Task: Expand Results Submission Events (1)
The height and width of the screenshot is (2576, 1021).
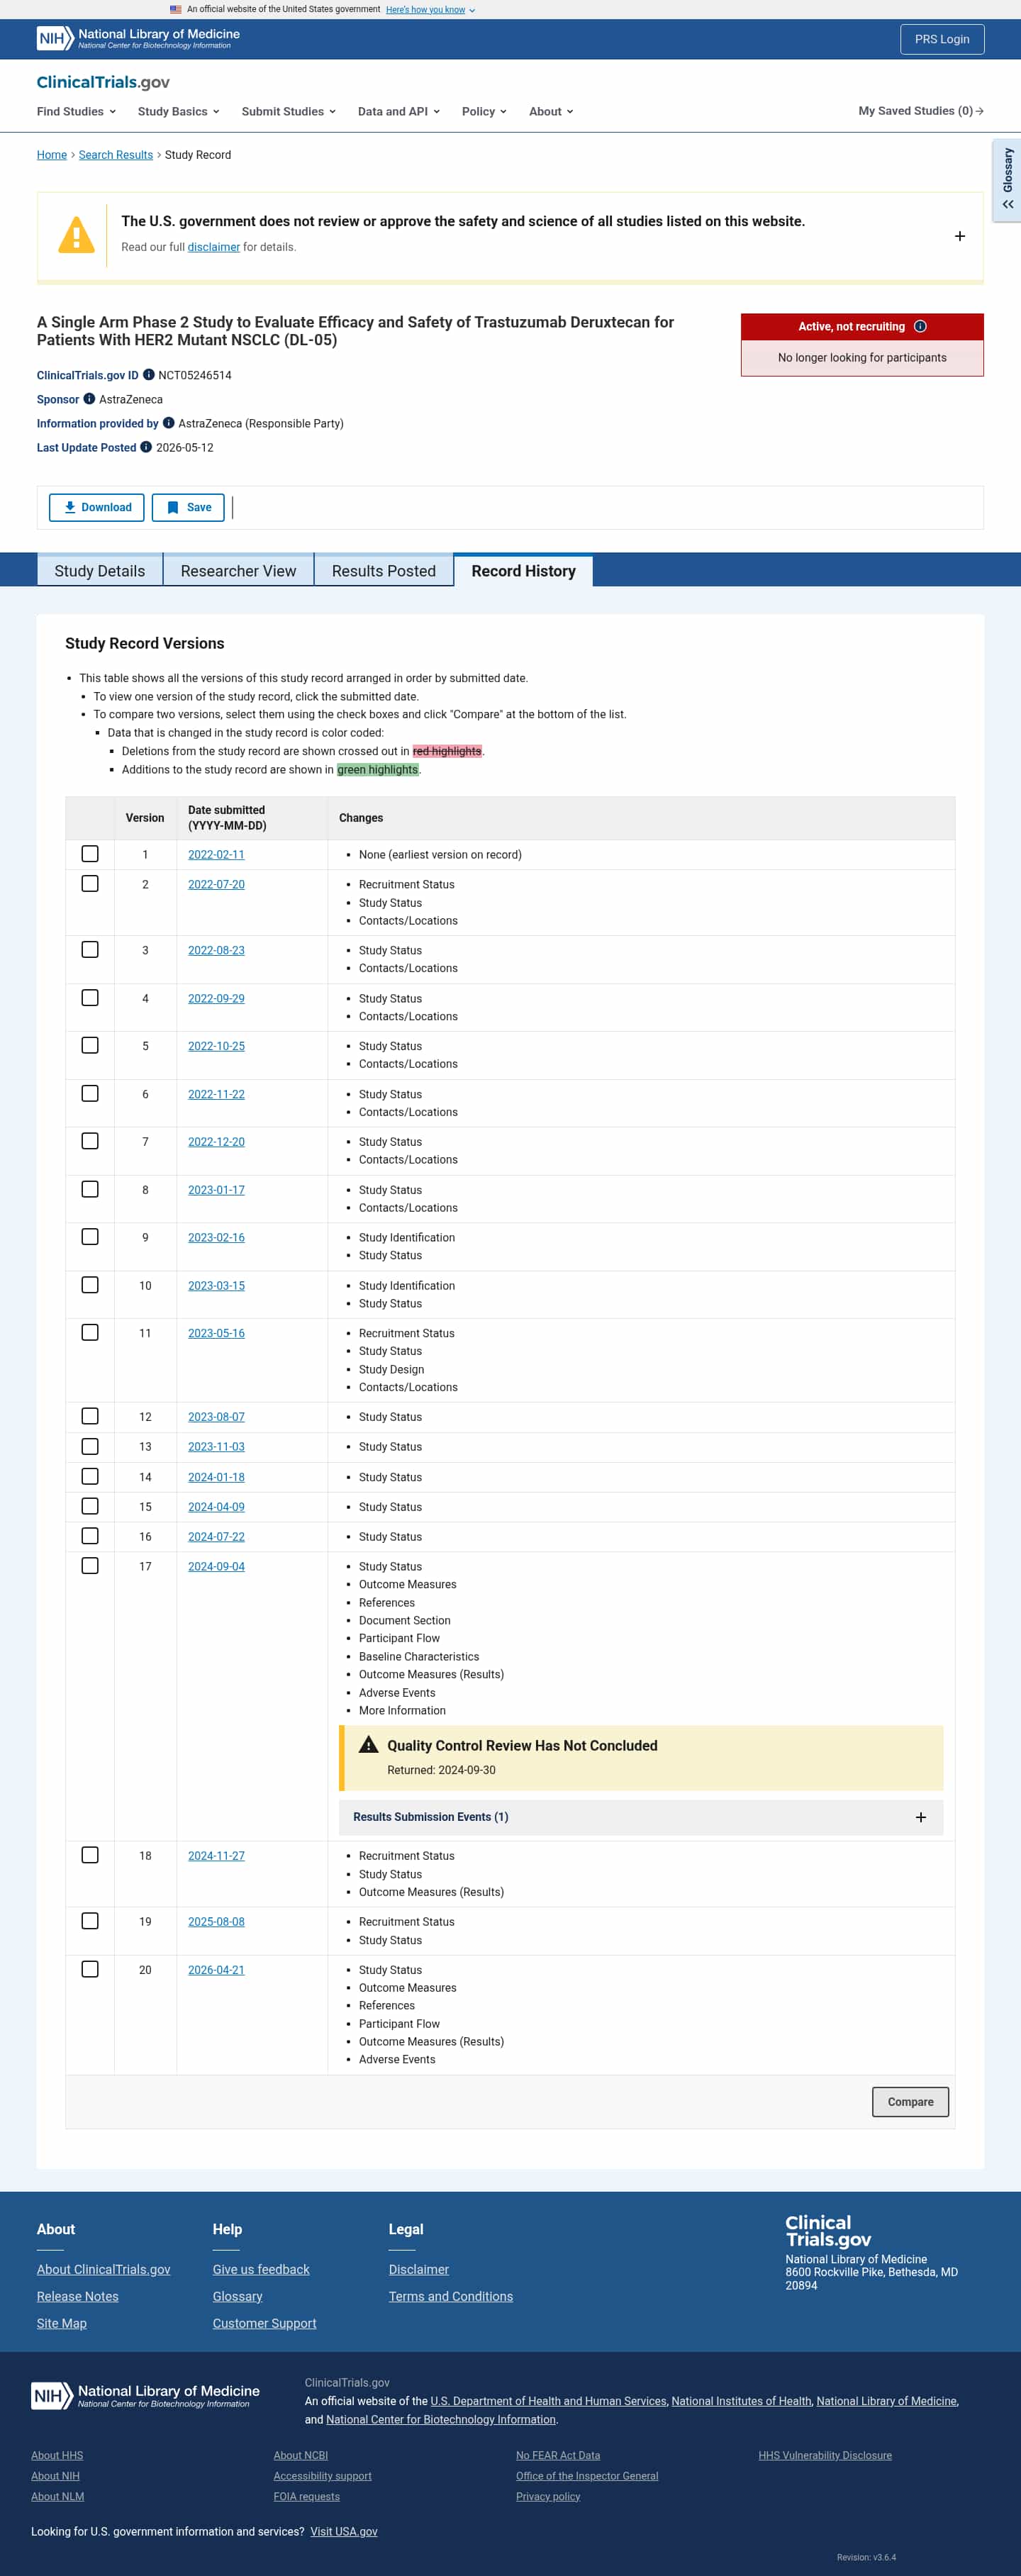Action: 640,1817
